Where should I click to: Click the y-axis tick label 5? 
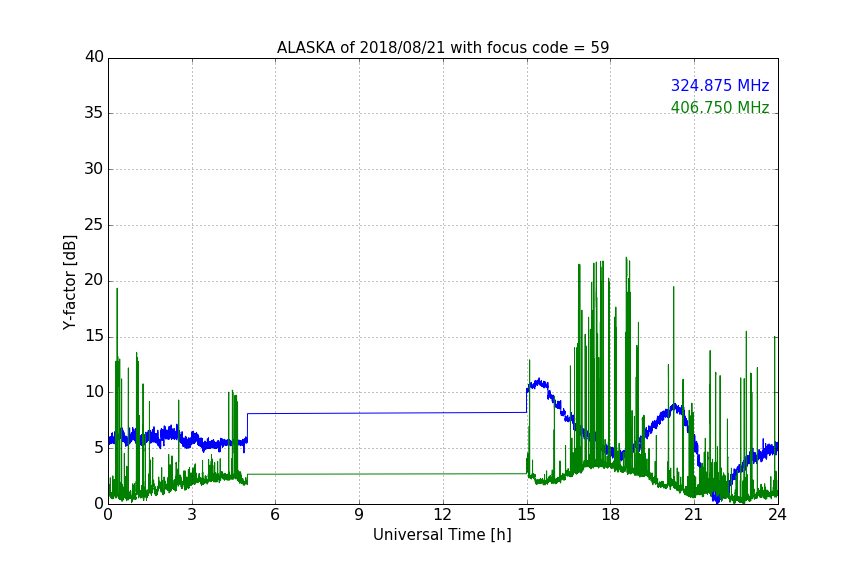(x=99, y=448)
